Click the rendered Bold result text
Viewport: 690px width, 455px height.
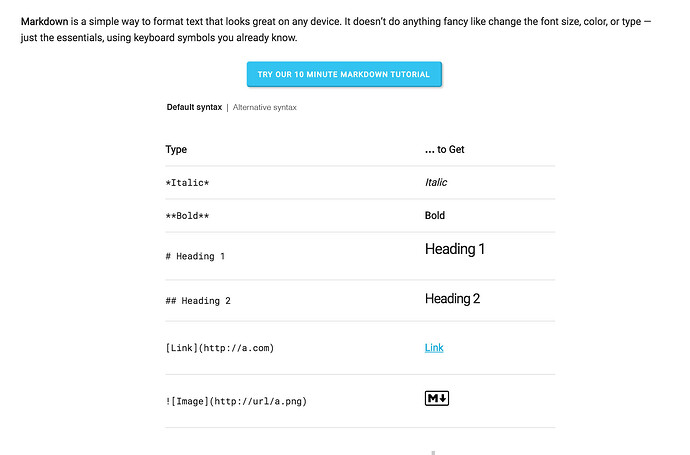coord(435,216)
